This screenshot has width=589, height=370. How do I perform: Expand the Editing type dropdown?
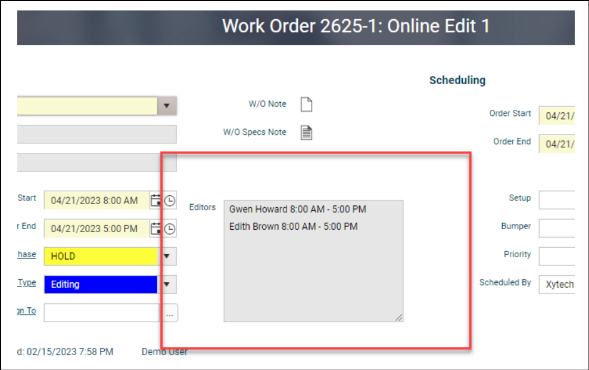point(167,284)
